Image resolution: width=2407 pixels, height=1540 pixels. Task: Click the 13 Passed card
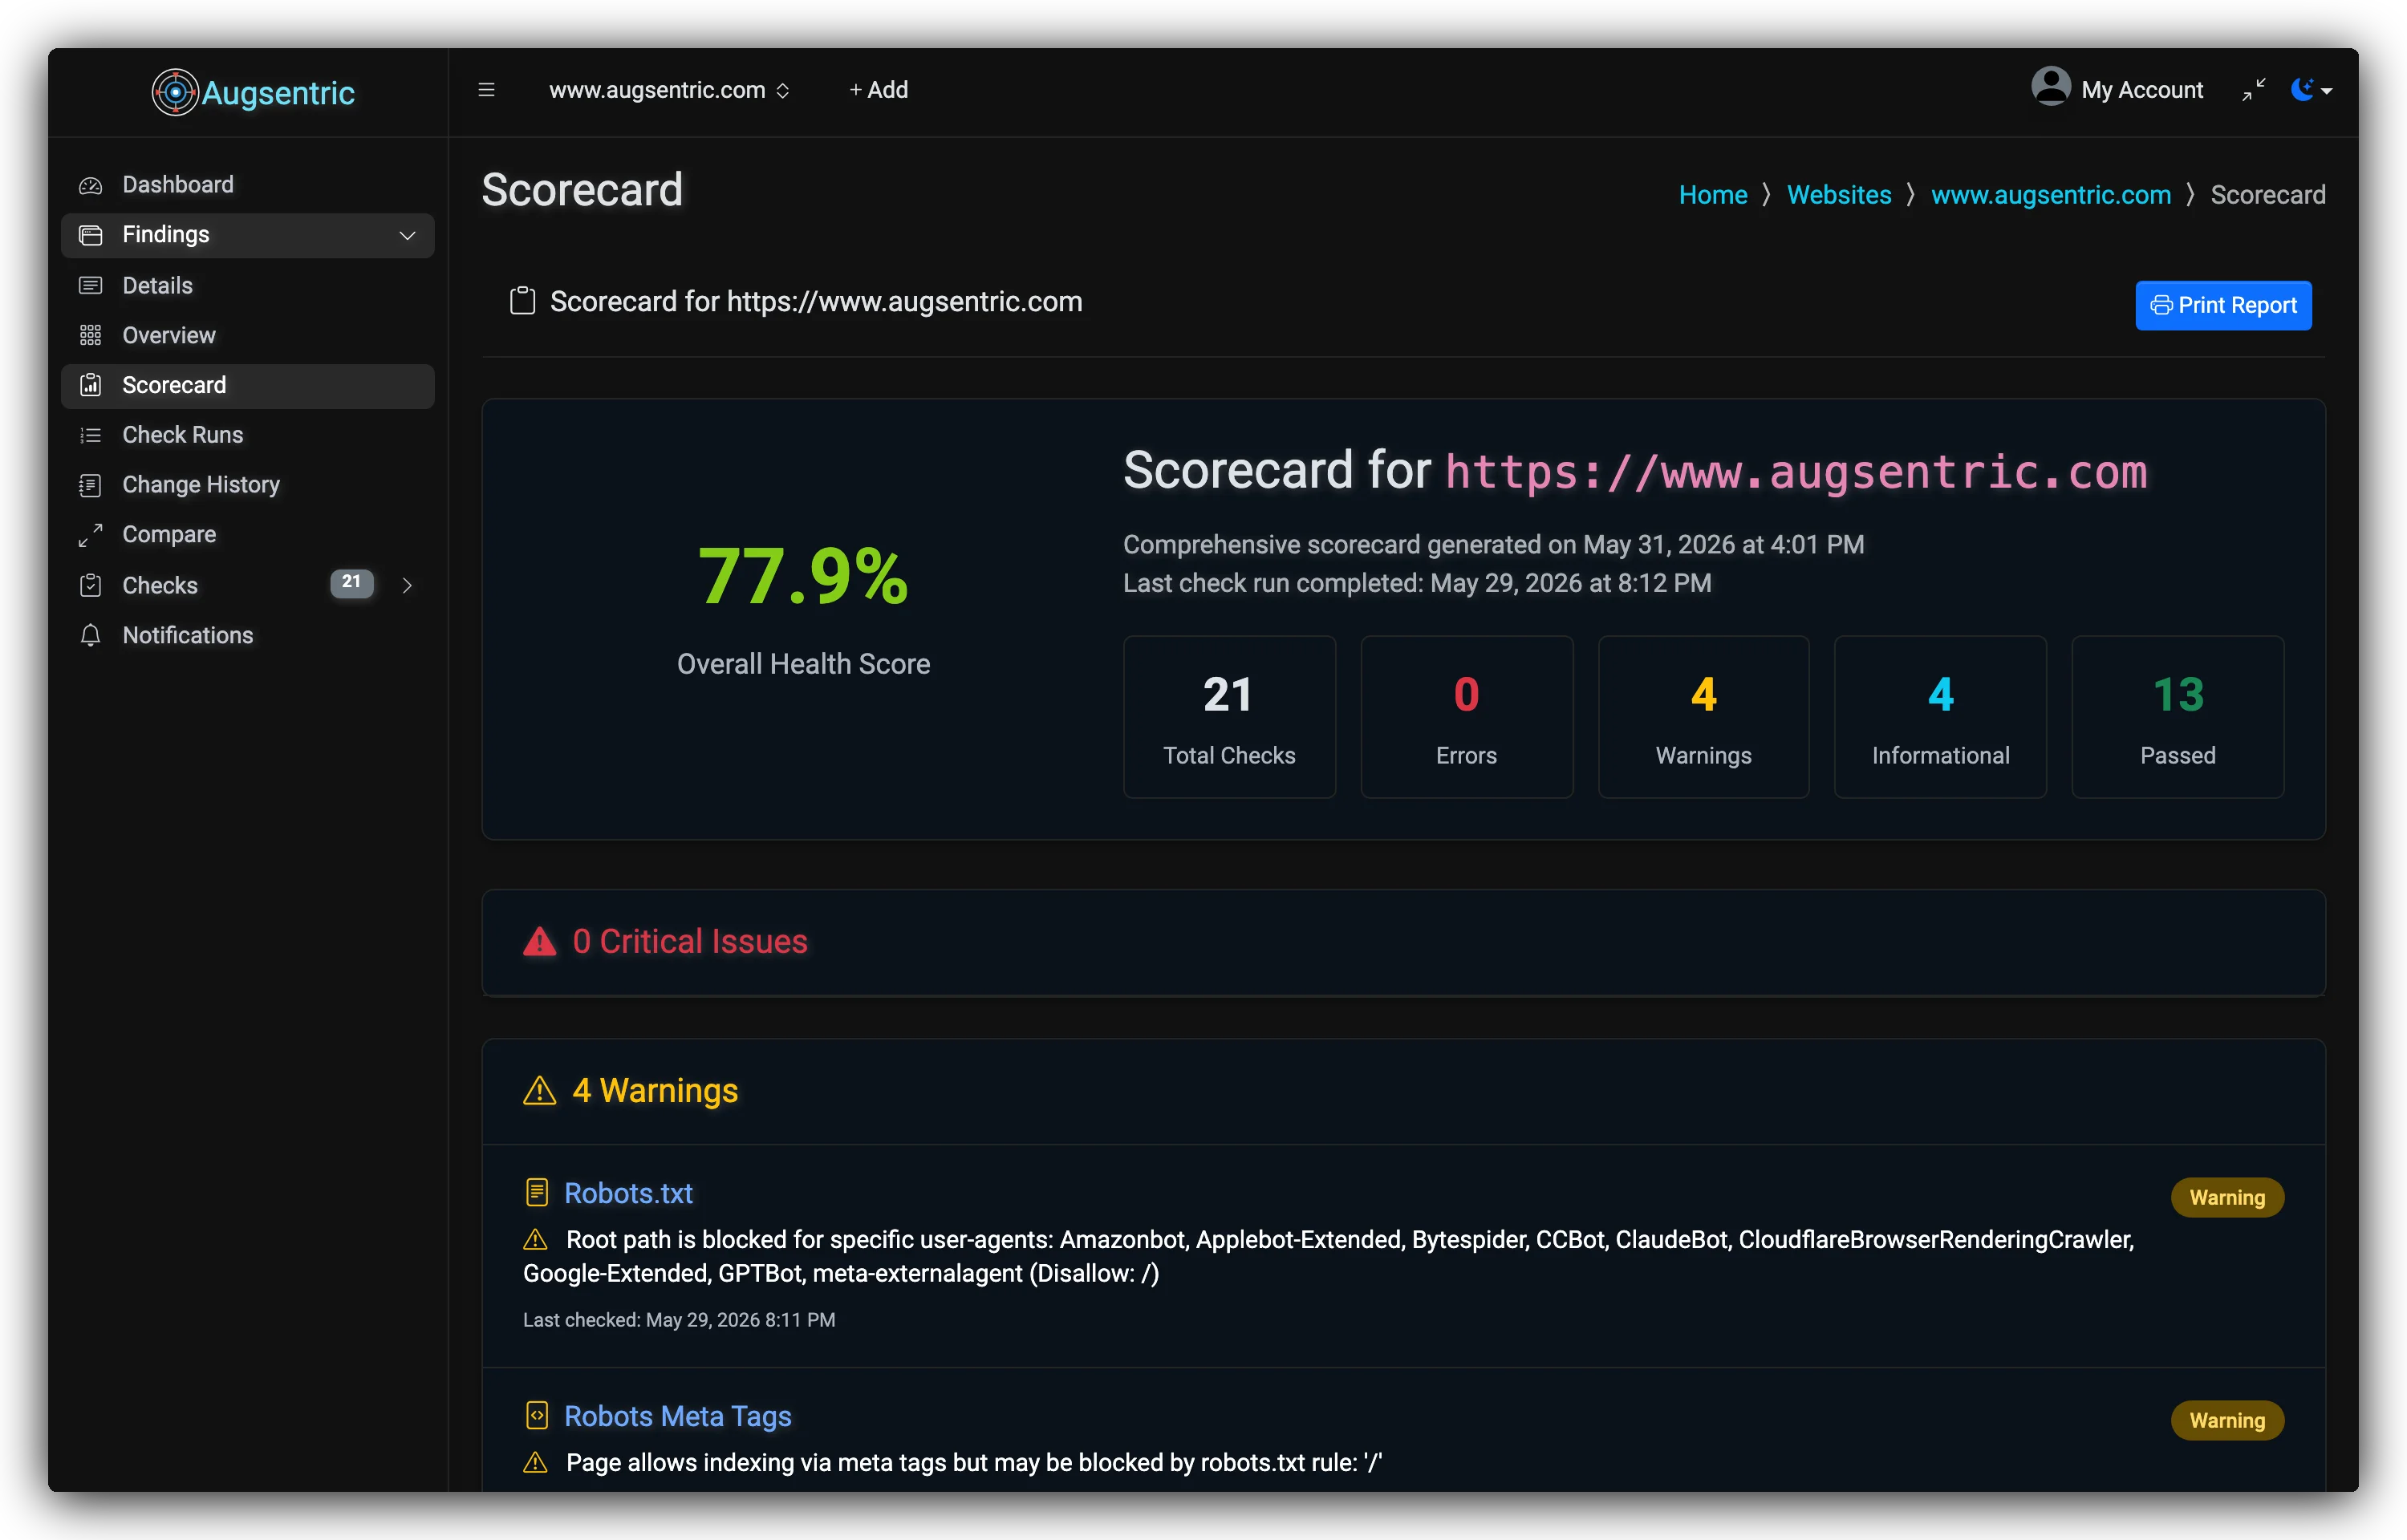[x=2177, y=717]
